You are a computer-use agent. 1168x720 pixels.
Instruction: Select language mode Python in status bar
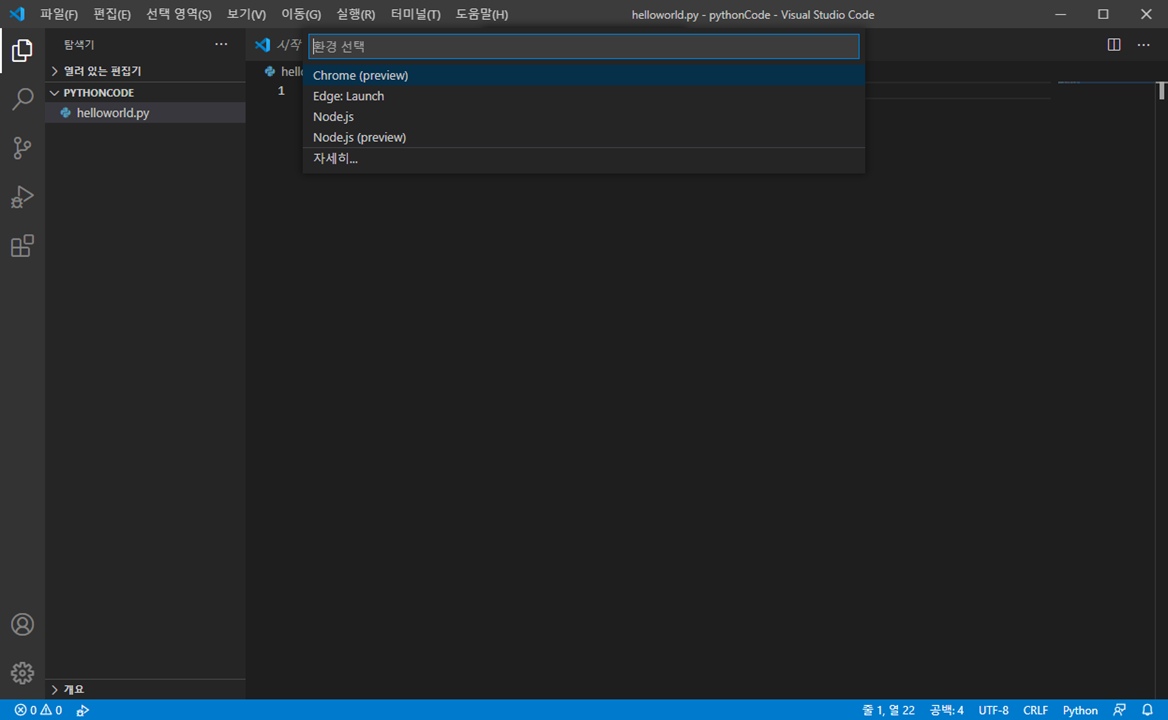click(x=1080, y=710)
